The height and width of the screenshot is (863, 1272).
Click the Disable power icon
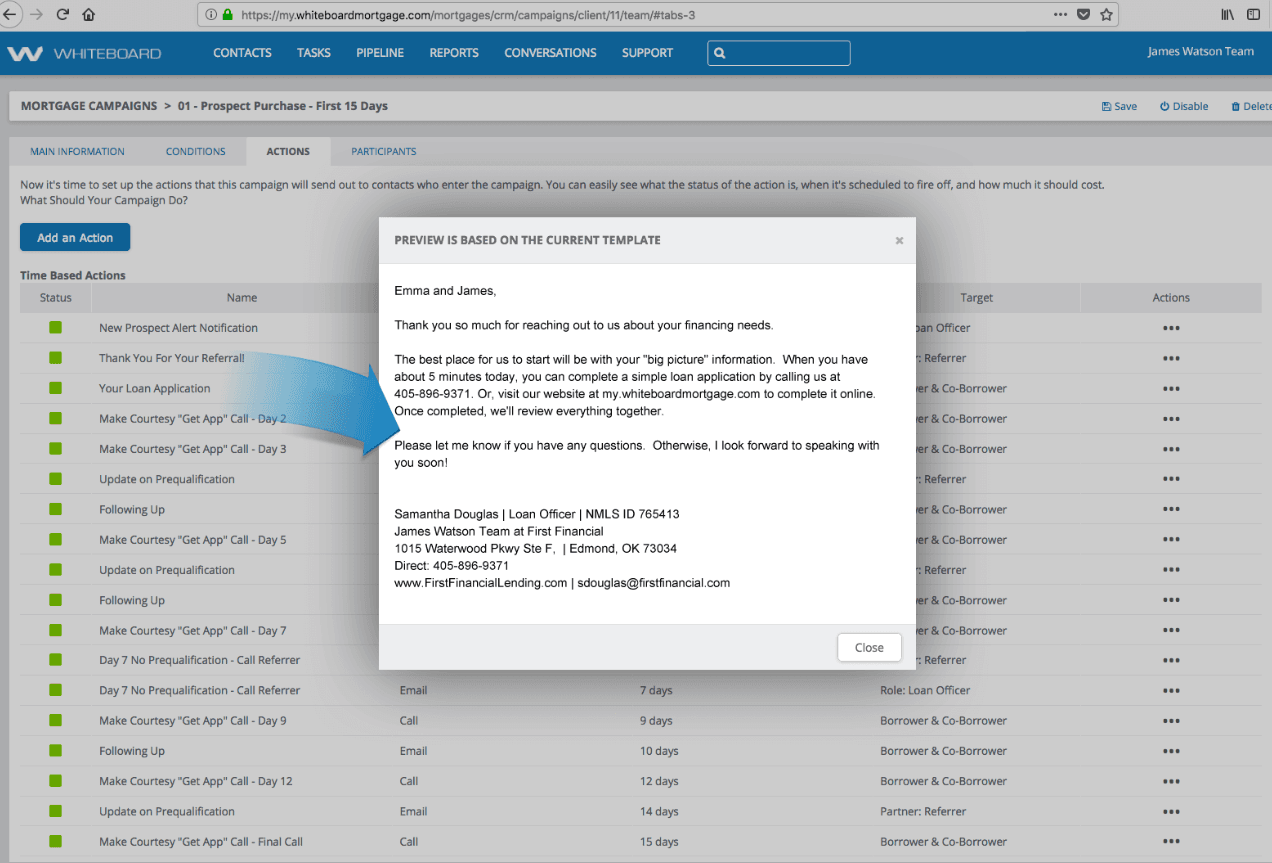click(x=1165, y=105)
